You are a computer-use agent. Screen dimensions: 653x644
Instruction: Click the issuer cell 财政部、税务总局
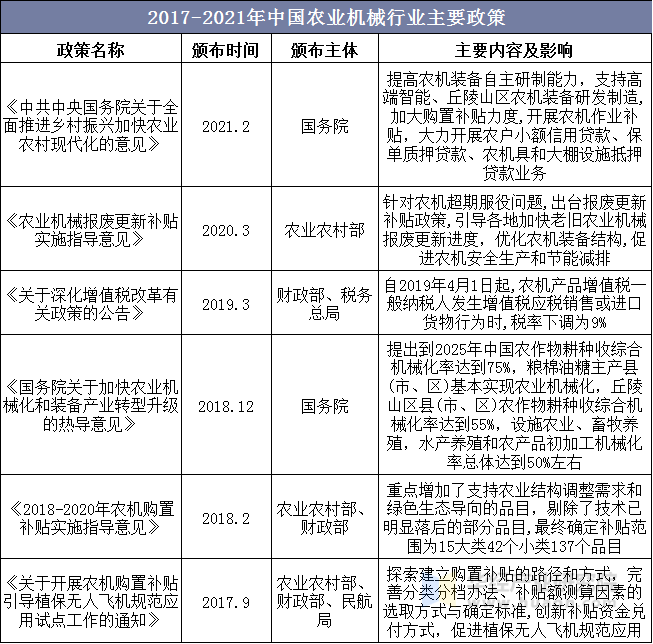324,304
